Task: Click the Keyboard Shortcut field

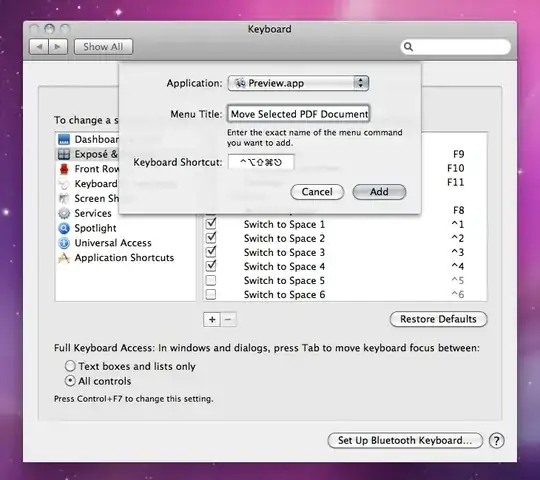Action: 261,162
